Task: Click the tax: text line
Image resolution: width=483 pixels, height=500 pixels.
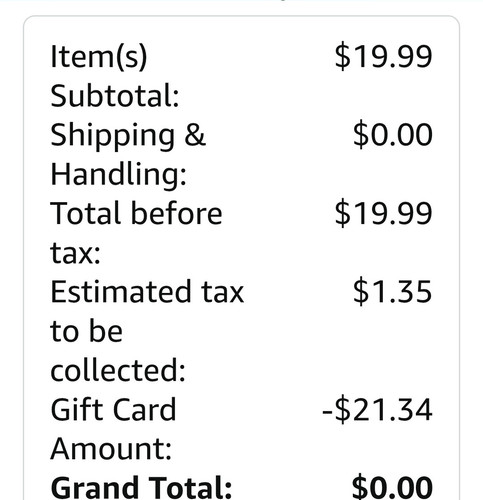Action: tap(75, 253)
